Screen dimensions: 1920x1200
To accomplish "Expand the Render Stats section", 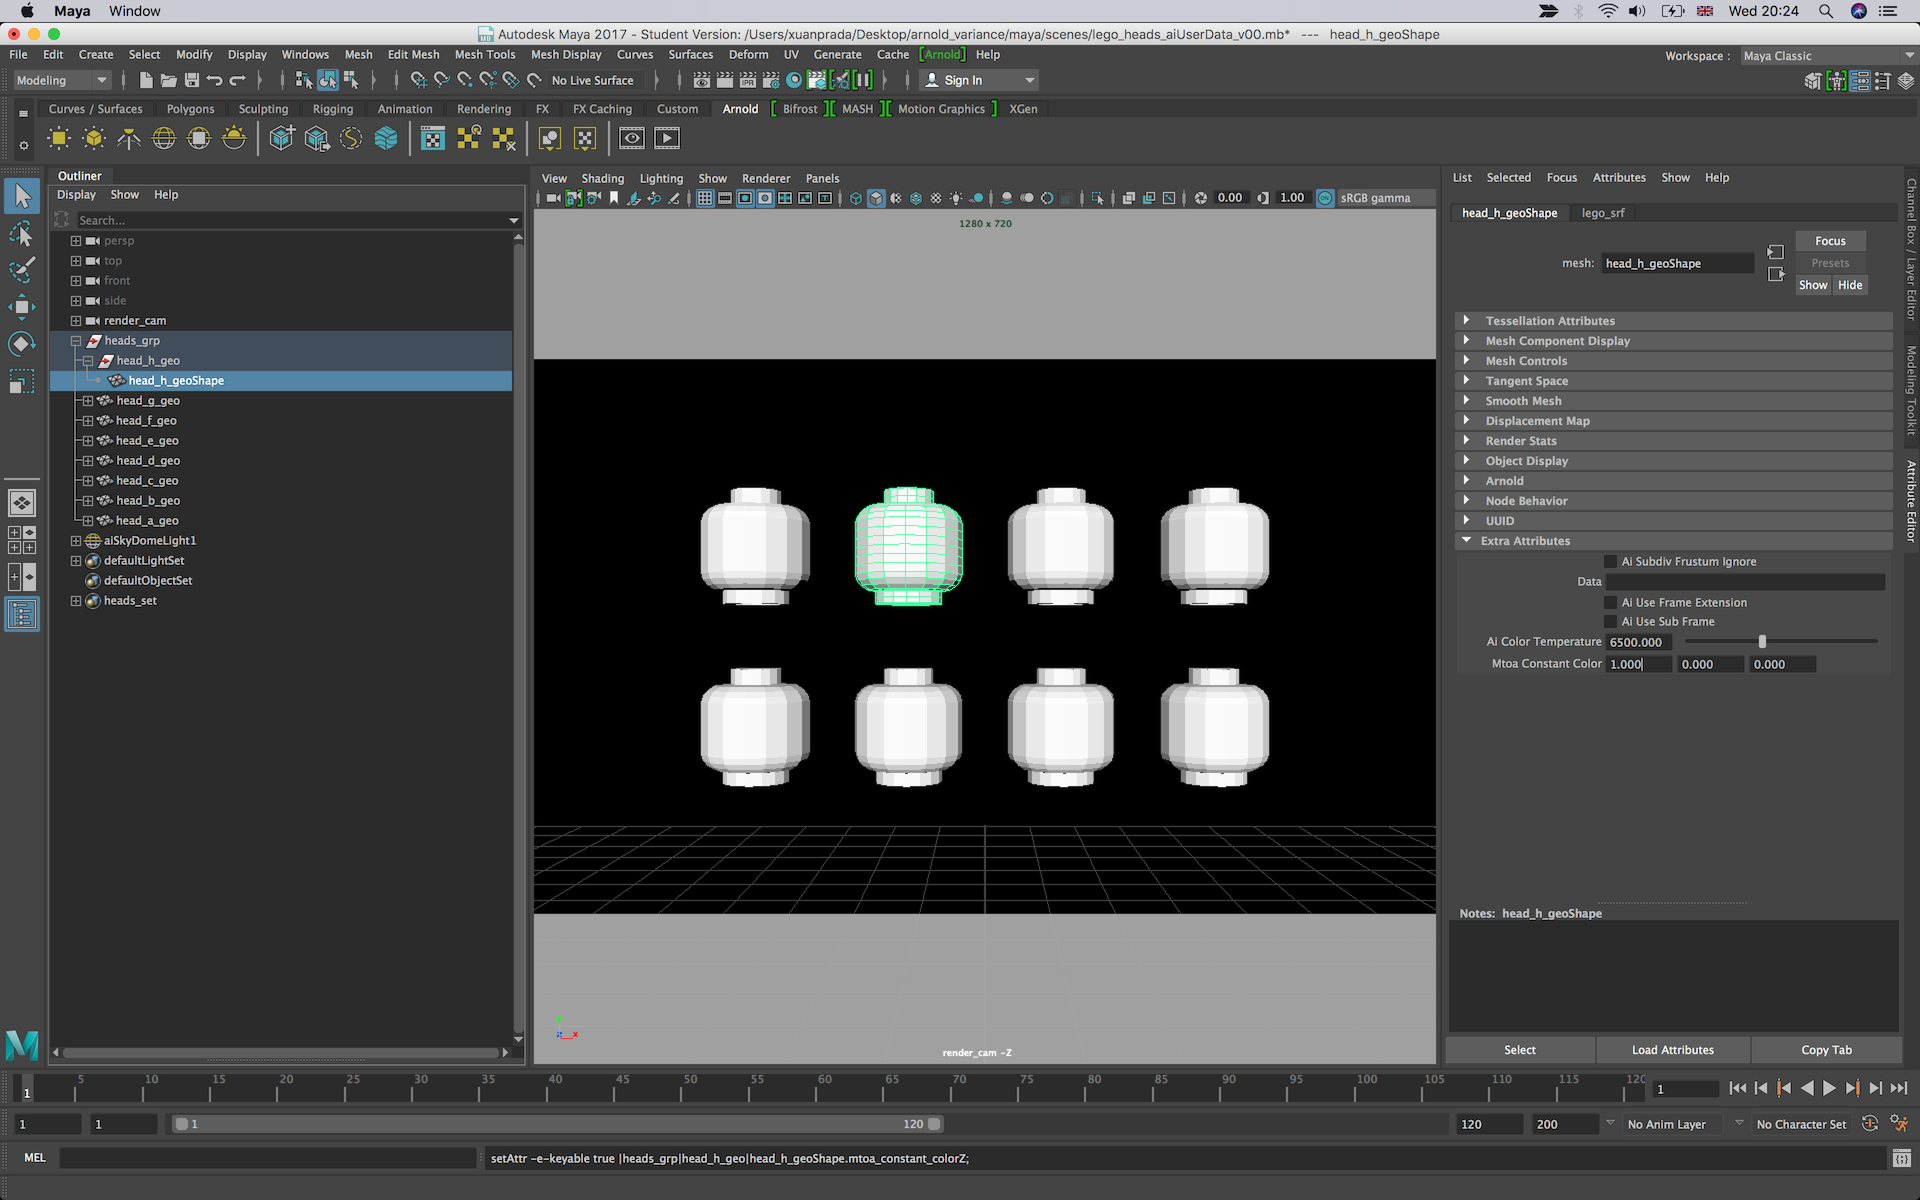I will [1466, 440].
